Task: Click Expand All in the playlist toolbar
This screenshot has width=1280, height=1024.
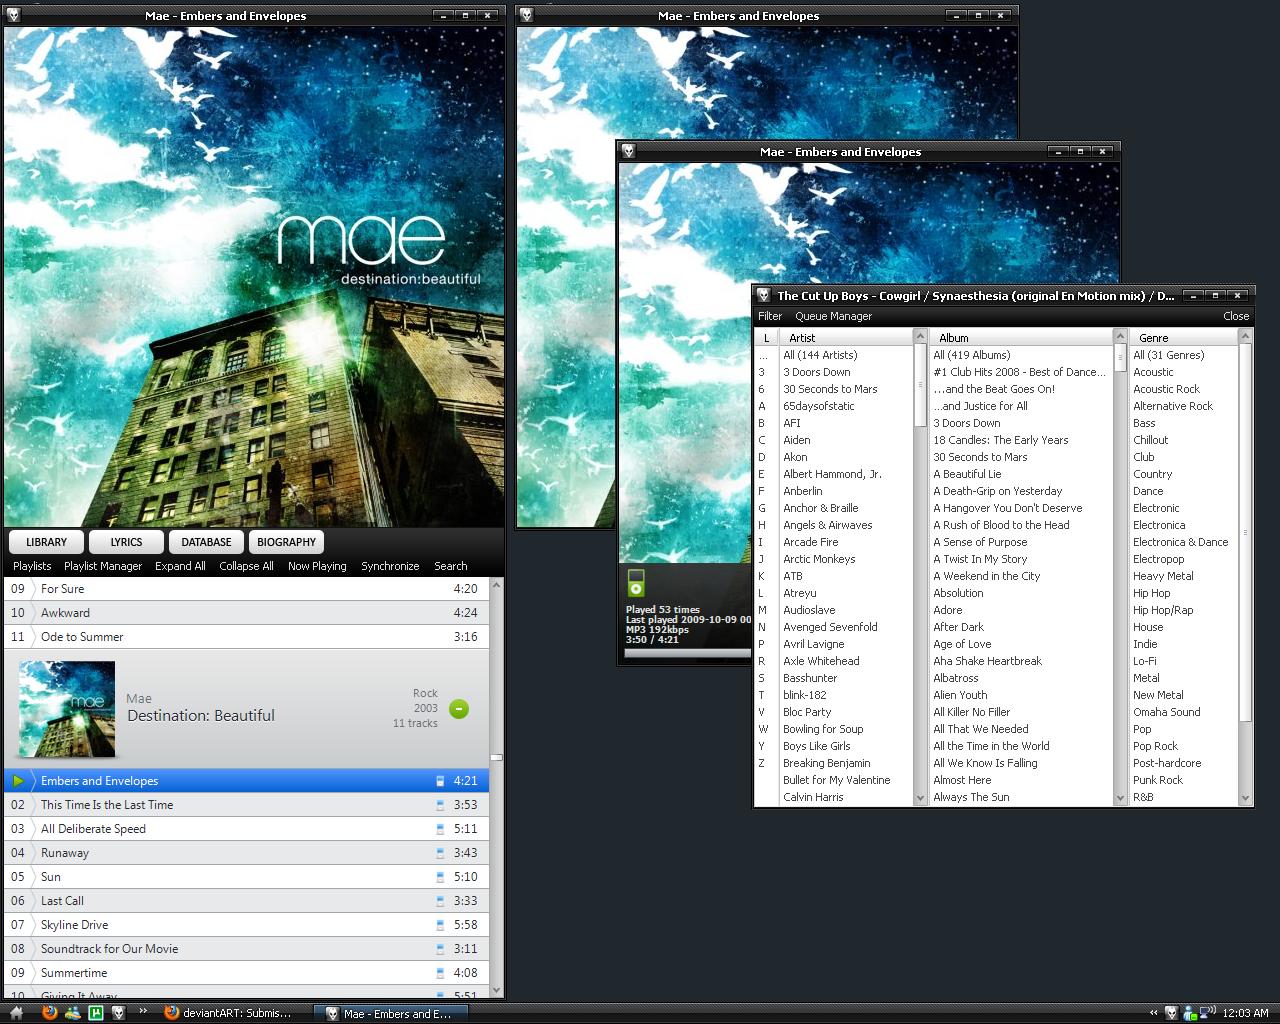Action: (x=180, y=566)
